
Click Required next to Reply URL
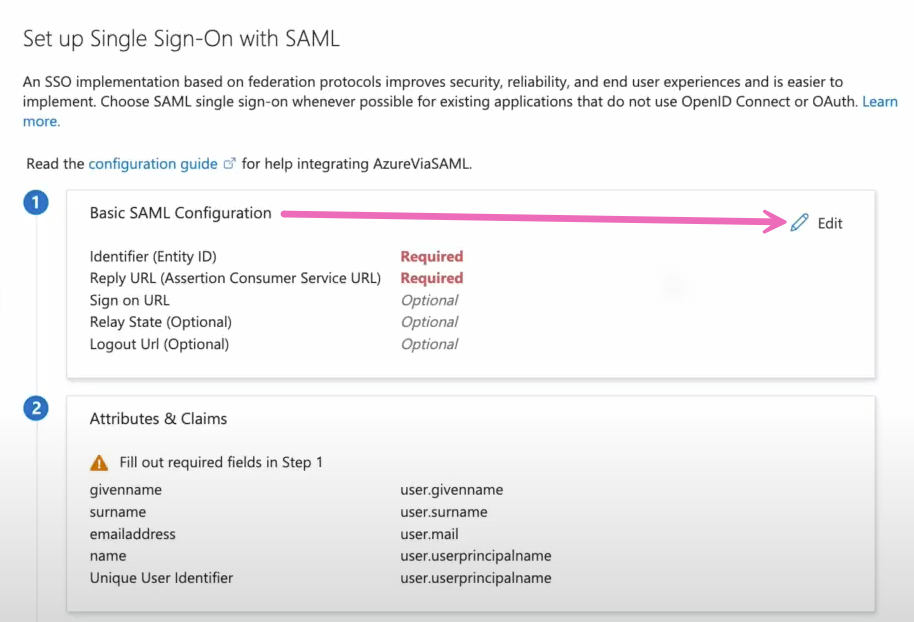point(431,278)
